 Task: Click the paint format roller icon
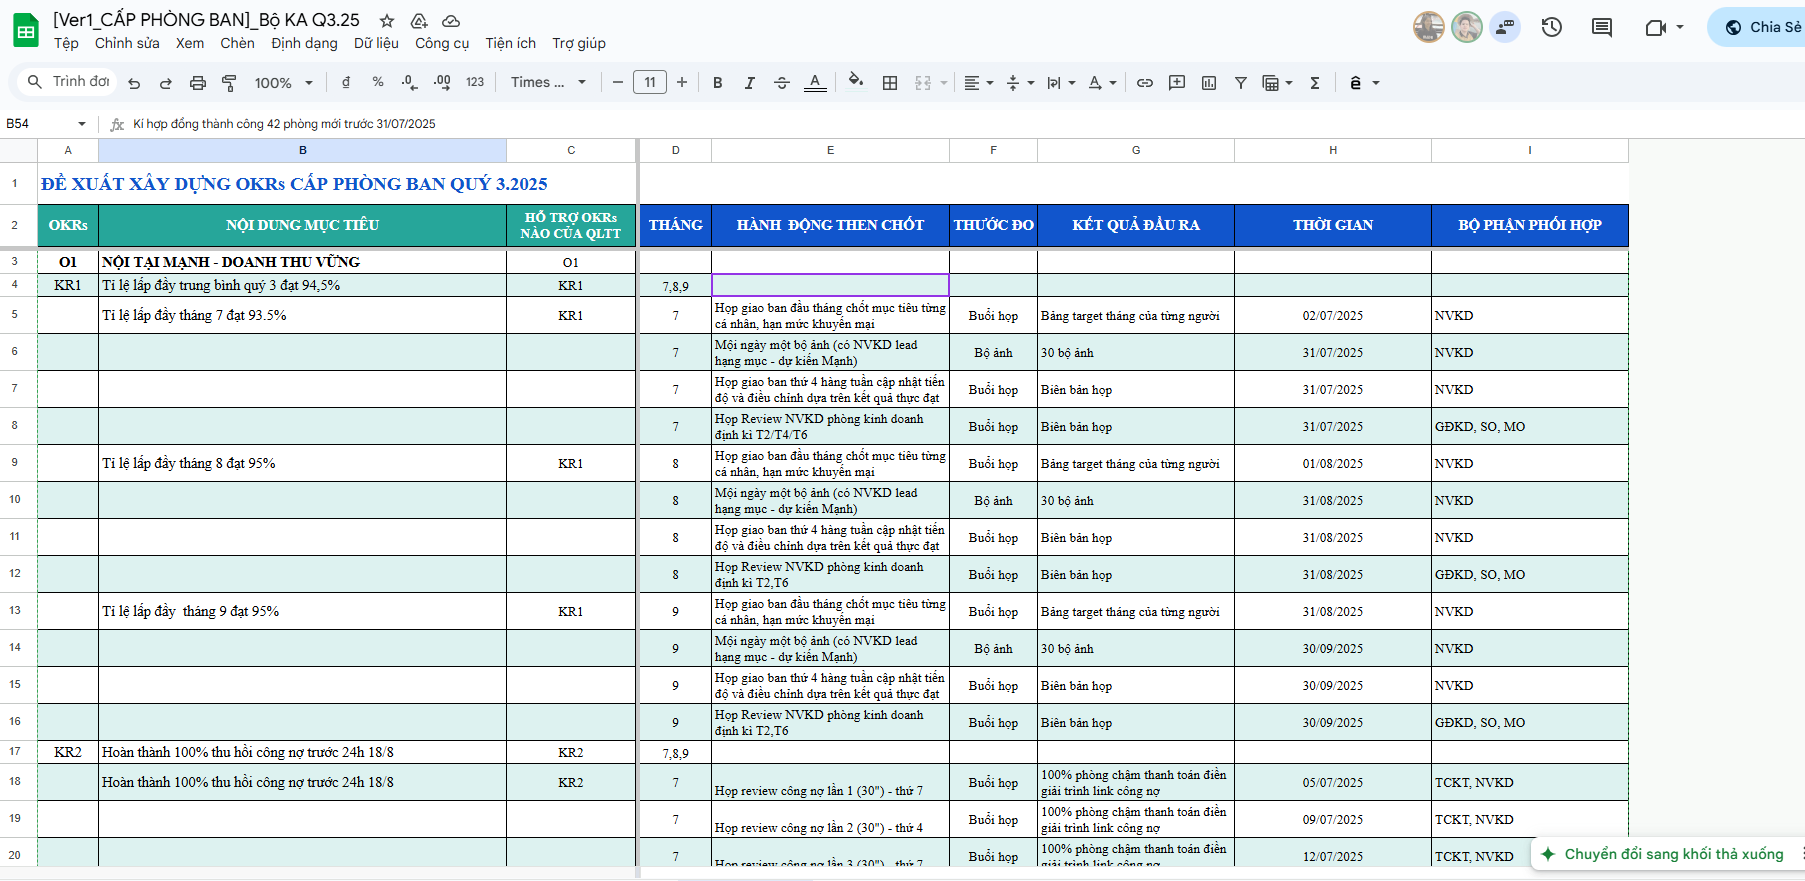229,83
